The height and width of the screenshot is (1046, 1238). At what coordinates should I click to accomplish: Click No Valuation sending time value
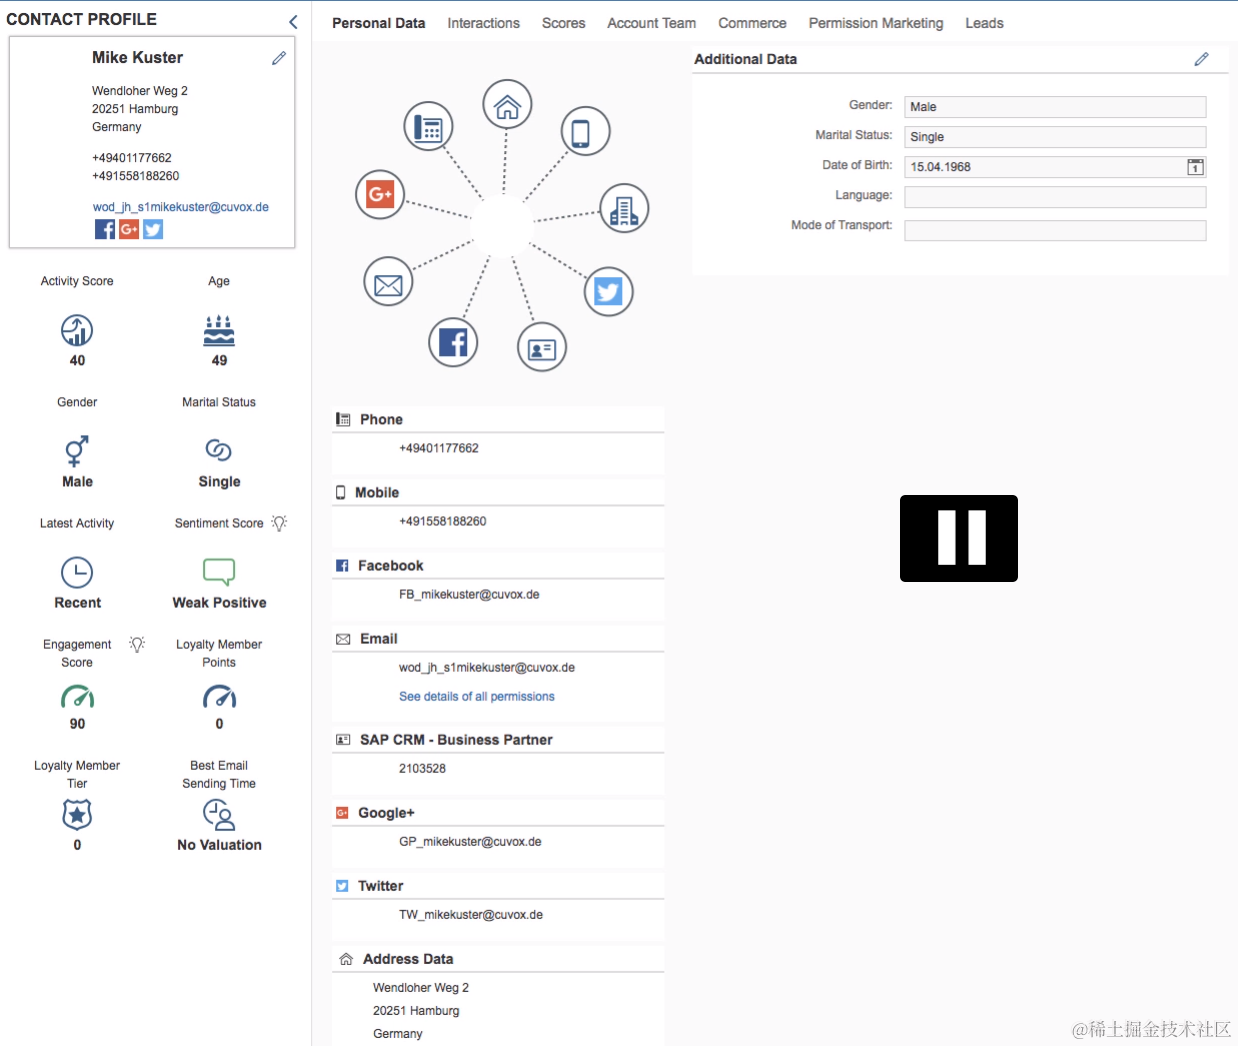coord(219,844)
